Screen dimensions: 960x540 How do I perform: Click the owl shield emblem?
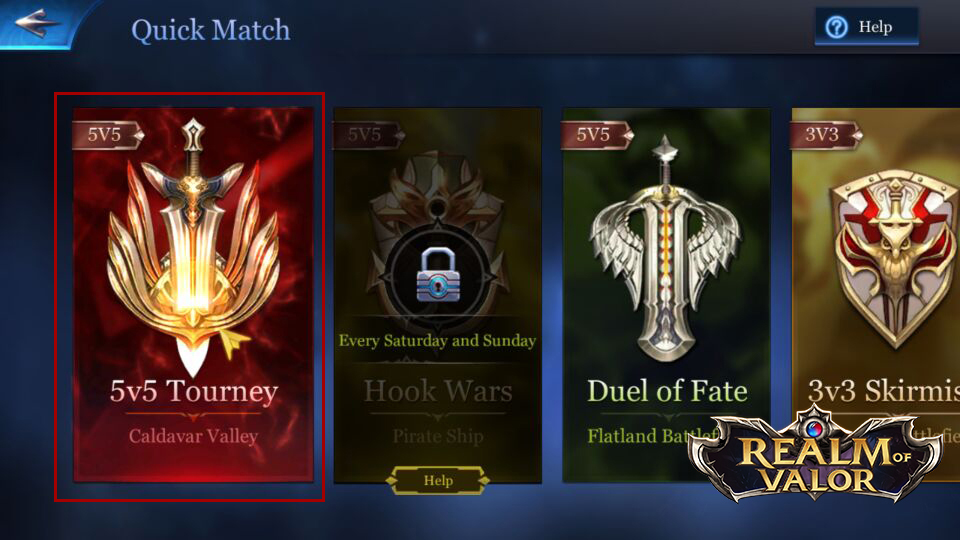[x=894, y=257]
